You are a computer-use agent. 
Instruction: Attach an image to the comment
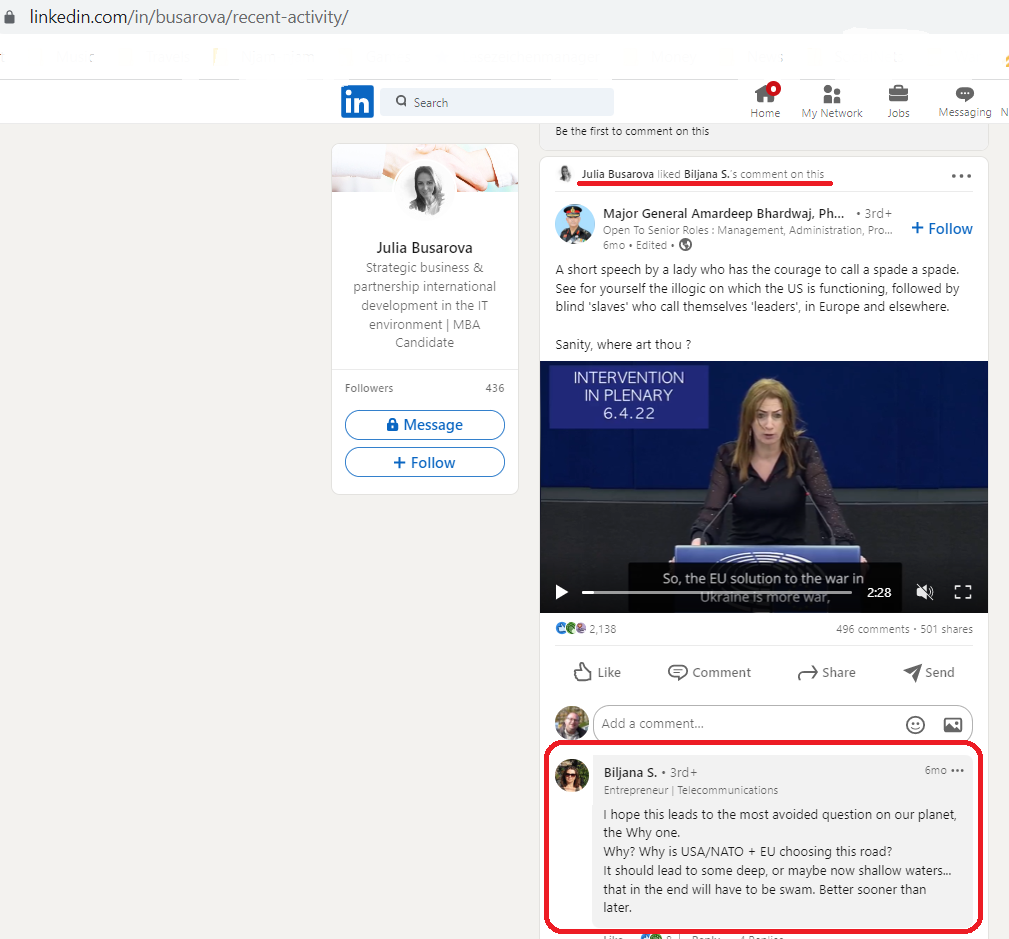click(952, 725)
